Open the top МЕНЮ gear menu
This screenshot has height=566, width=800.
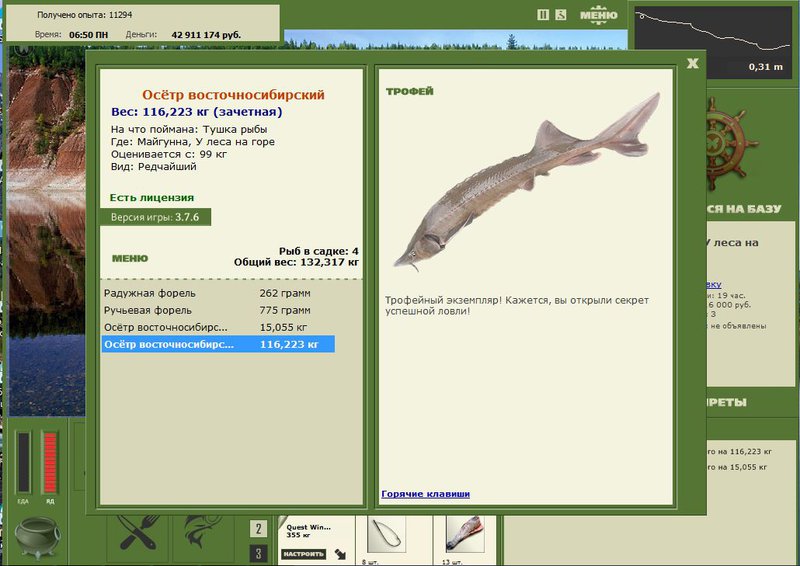(598, 15)
